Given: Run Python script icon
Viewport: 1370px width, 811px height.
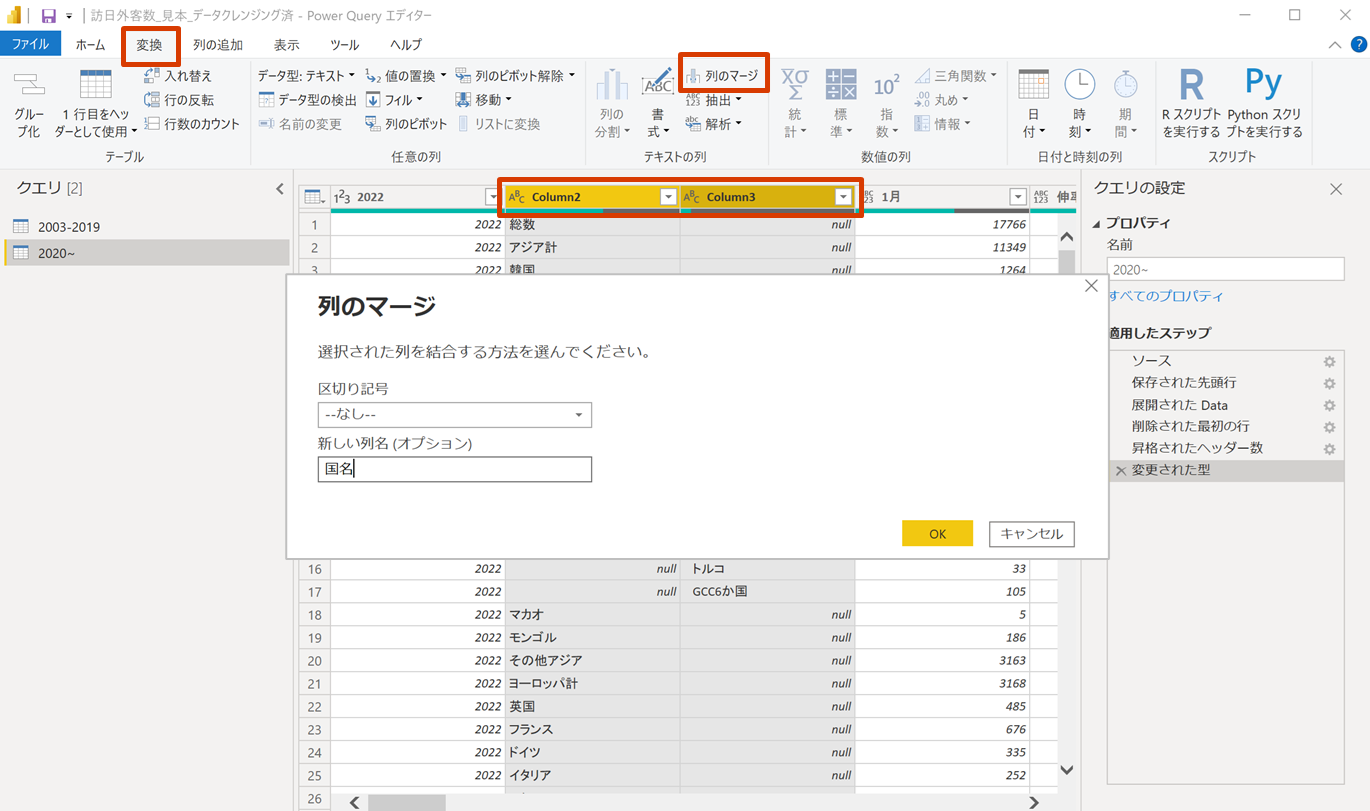Looking at the screenshot, I should (x=1264, y=84).
